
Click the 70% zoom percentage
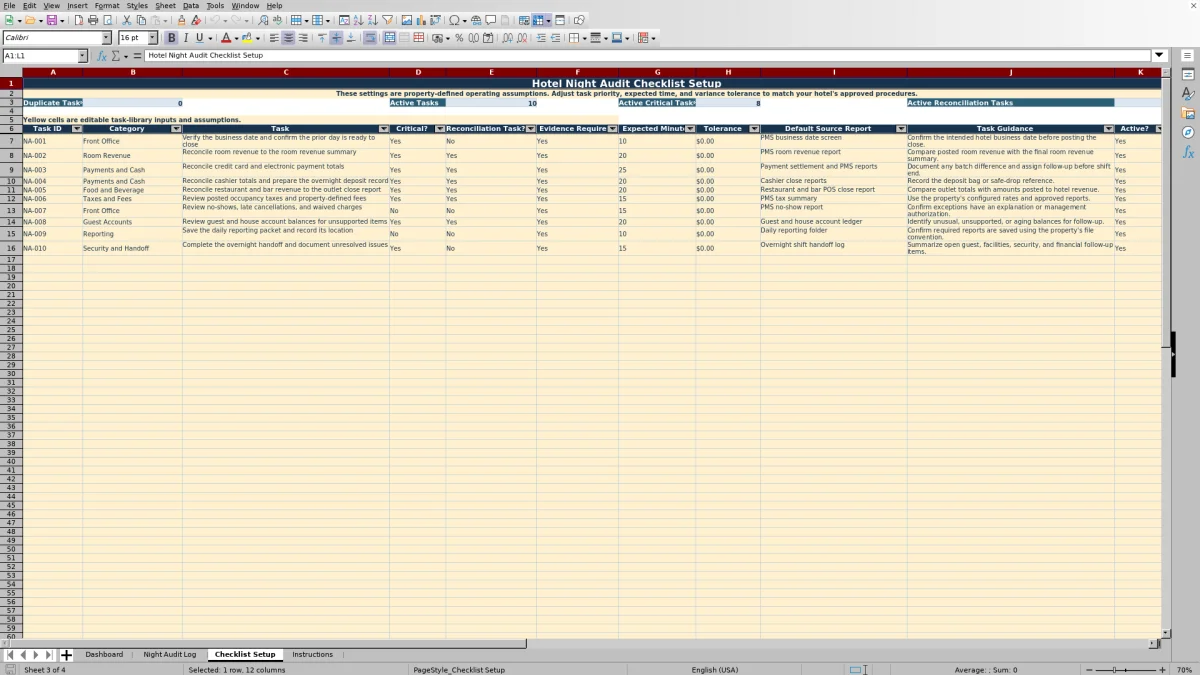1183,670
